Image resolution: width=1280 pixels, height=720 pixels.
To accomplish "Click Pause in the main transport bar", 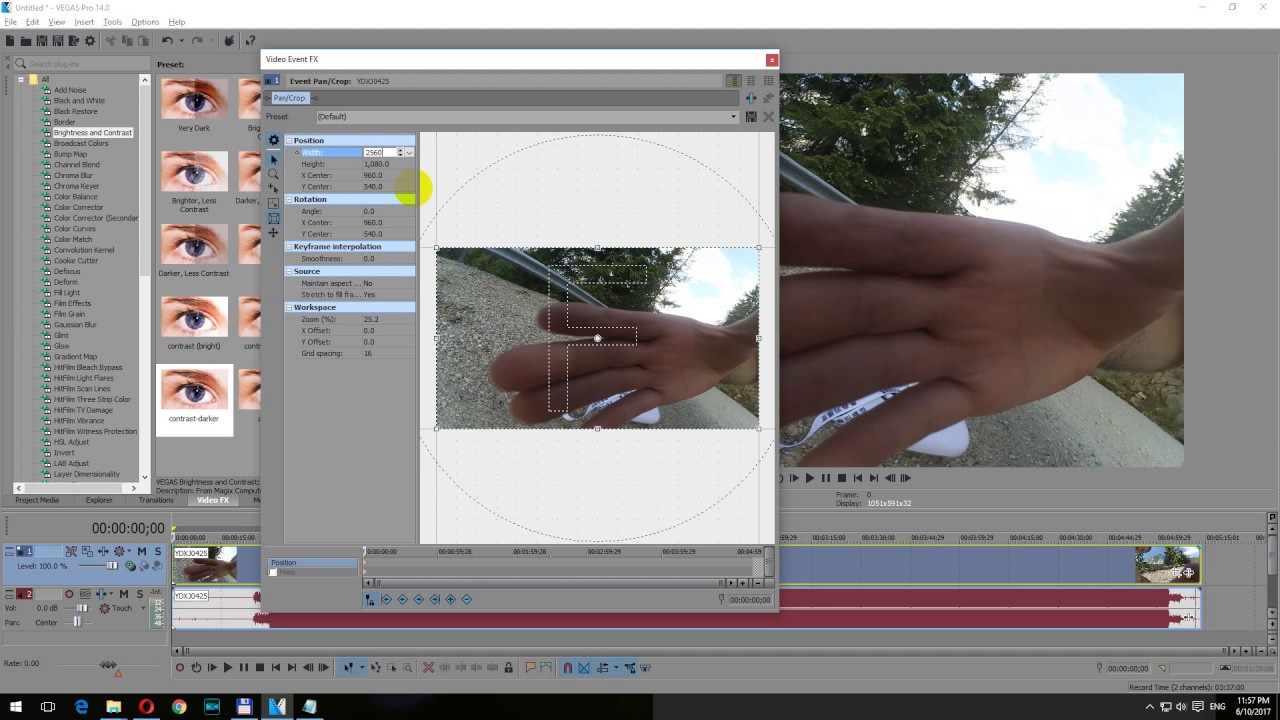I will tap(244, 668).
